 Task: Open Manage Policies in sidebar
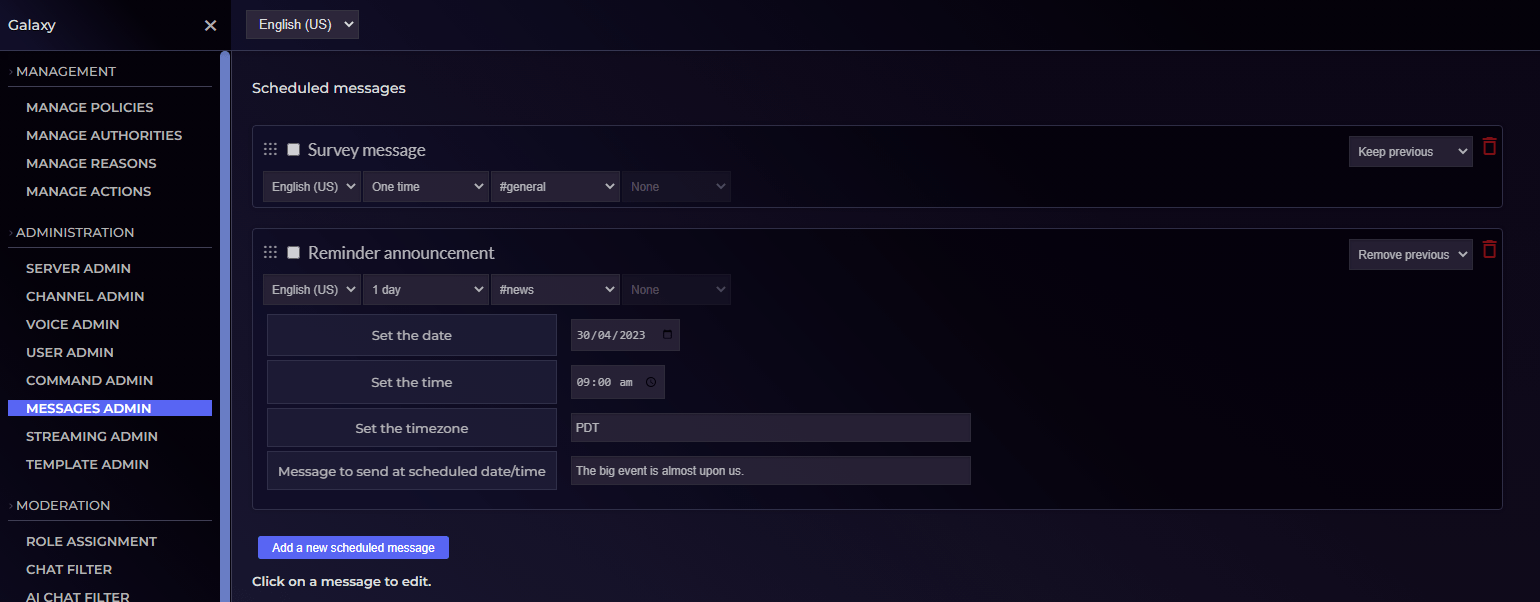pyautogui.click(x=90, y=107)
